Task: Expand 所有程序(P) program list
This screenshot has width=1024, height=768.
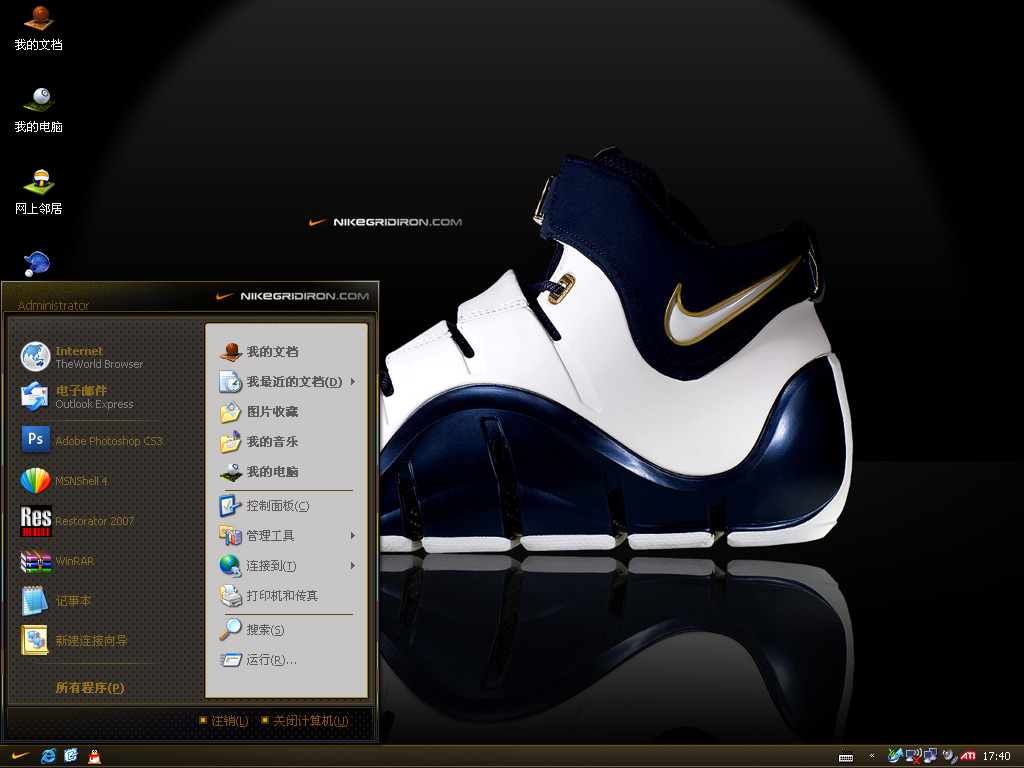Action: point(89,688)
